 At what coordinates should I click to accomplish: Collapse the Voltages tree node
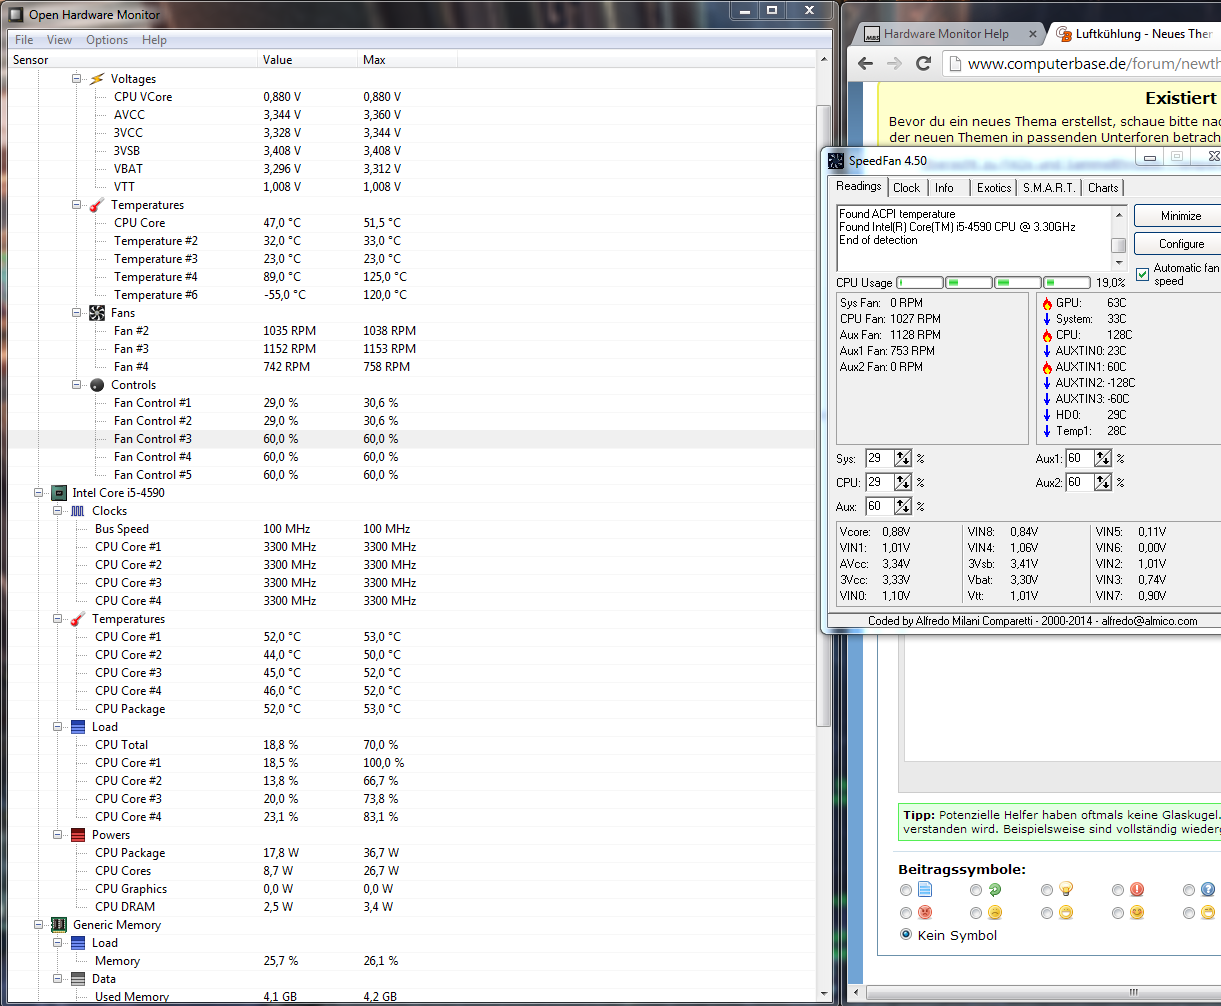[76, 79]
